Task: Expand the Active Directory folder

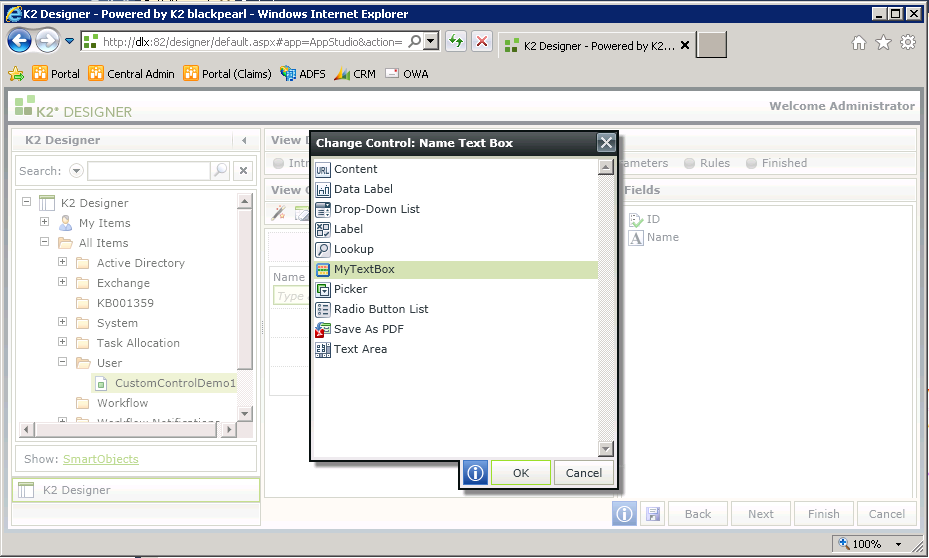Action: click(62, 263)
